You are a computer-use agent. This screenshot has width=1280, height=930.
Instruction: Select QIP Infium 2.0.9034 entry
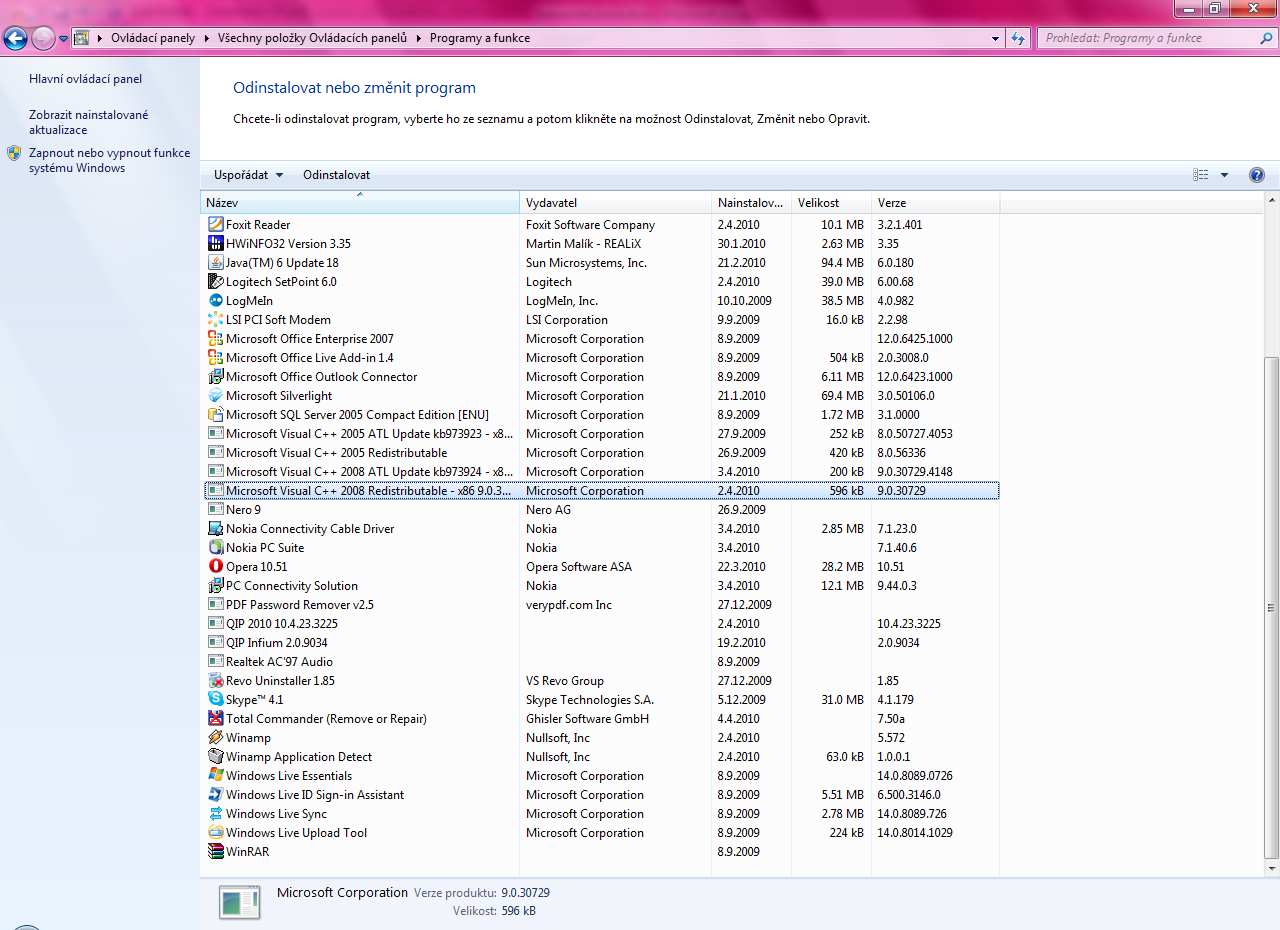602,643
